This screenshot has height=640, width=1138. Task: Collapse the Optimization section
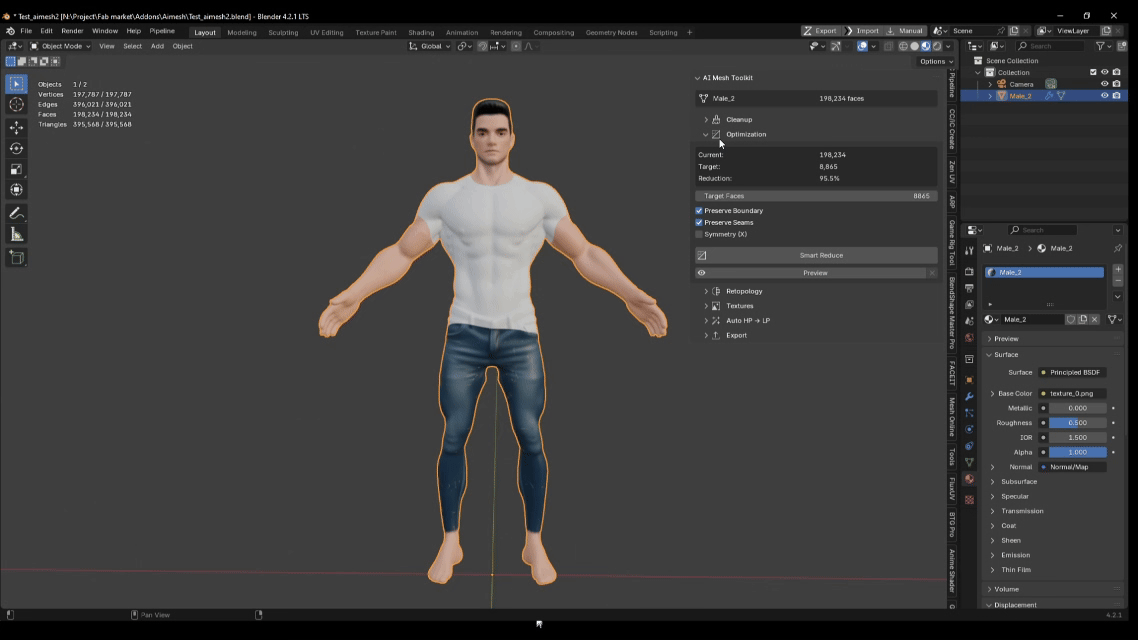[705, 134]
